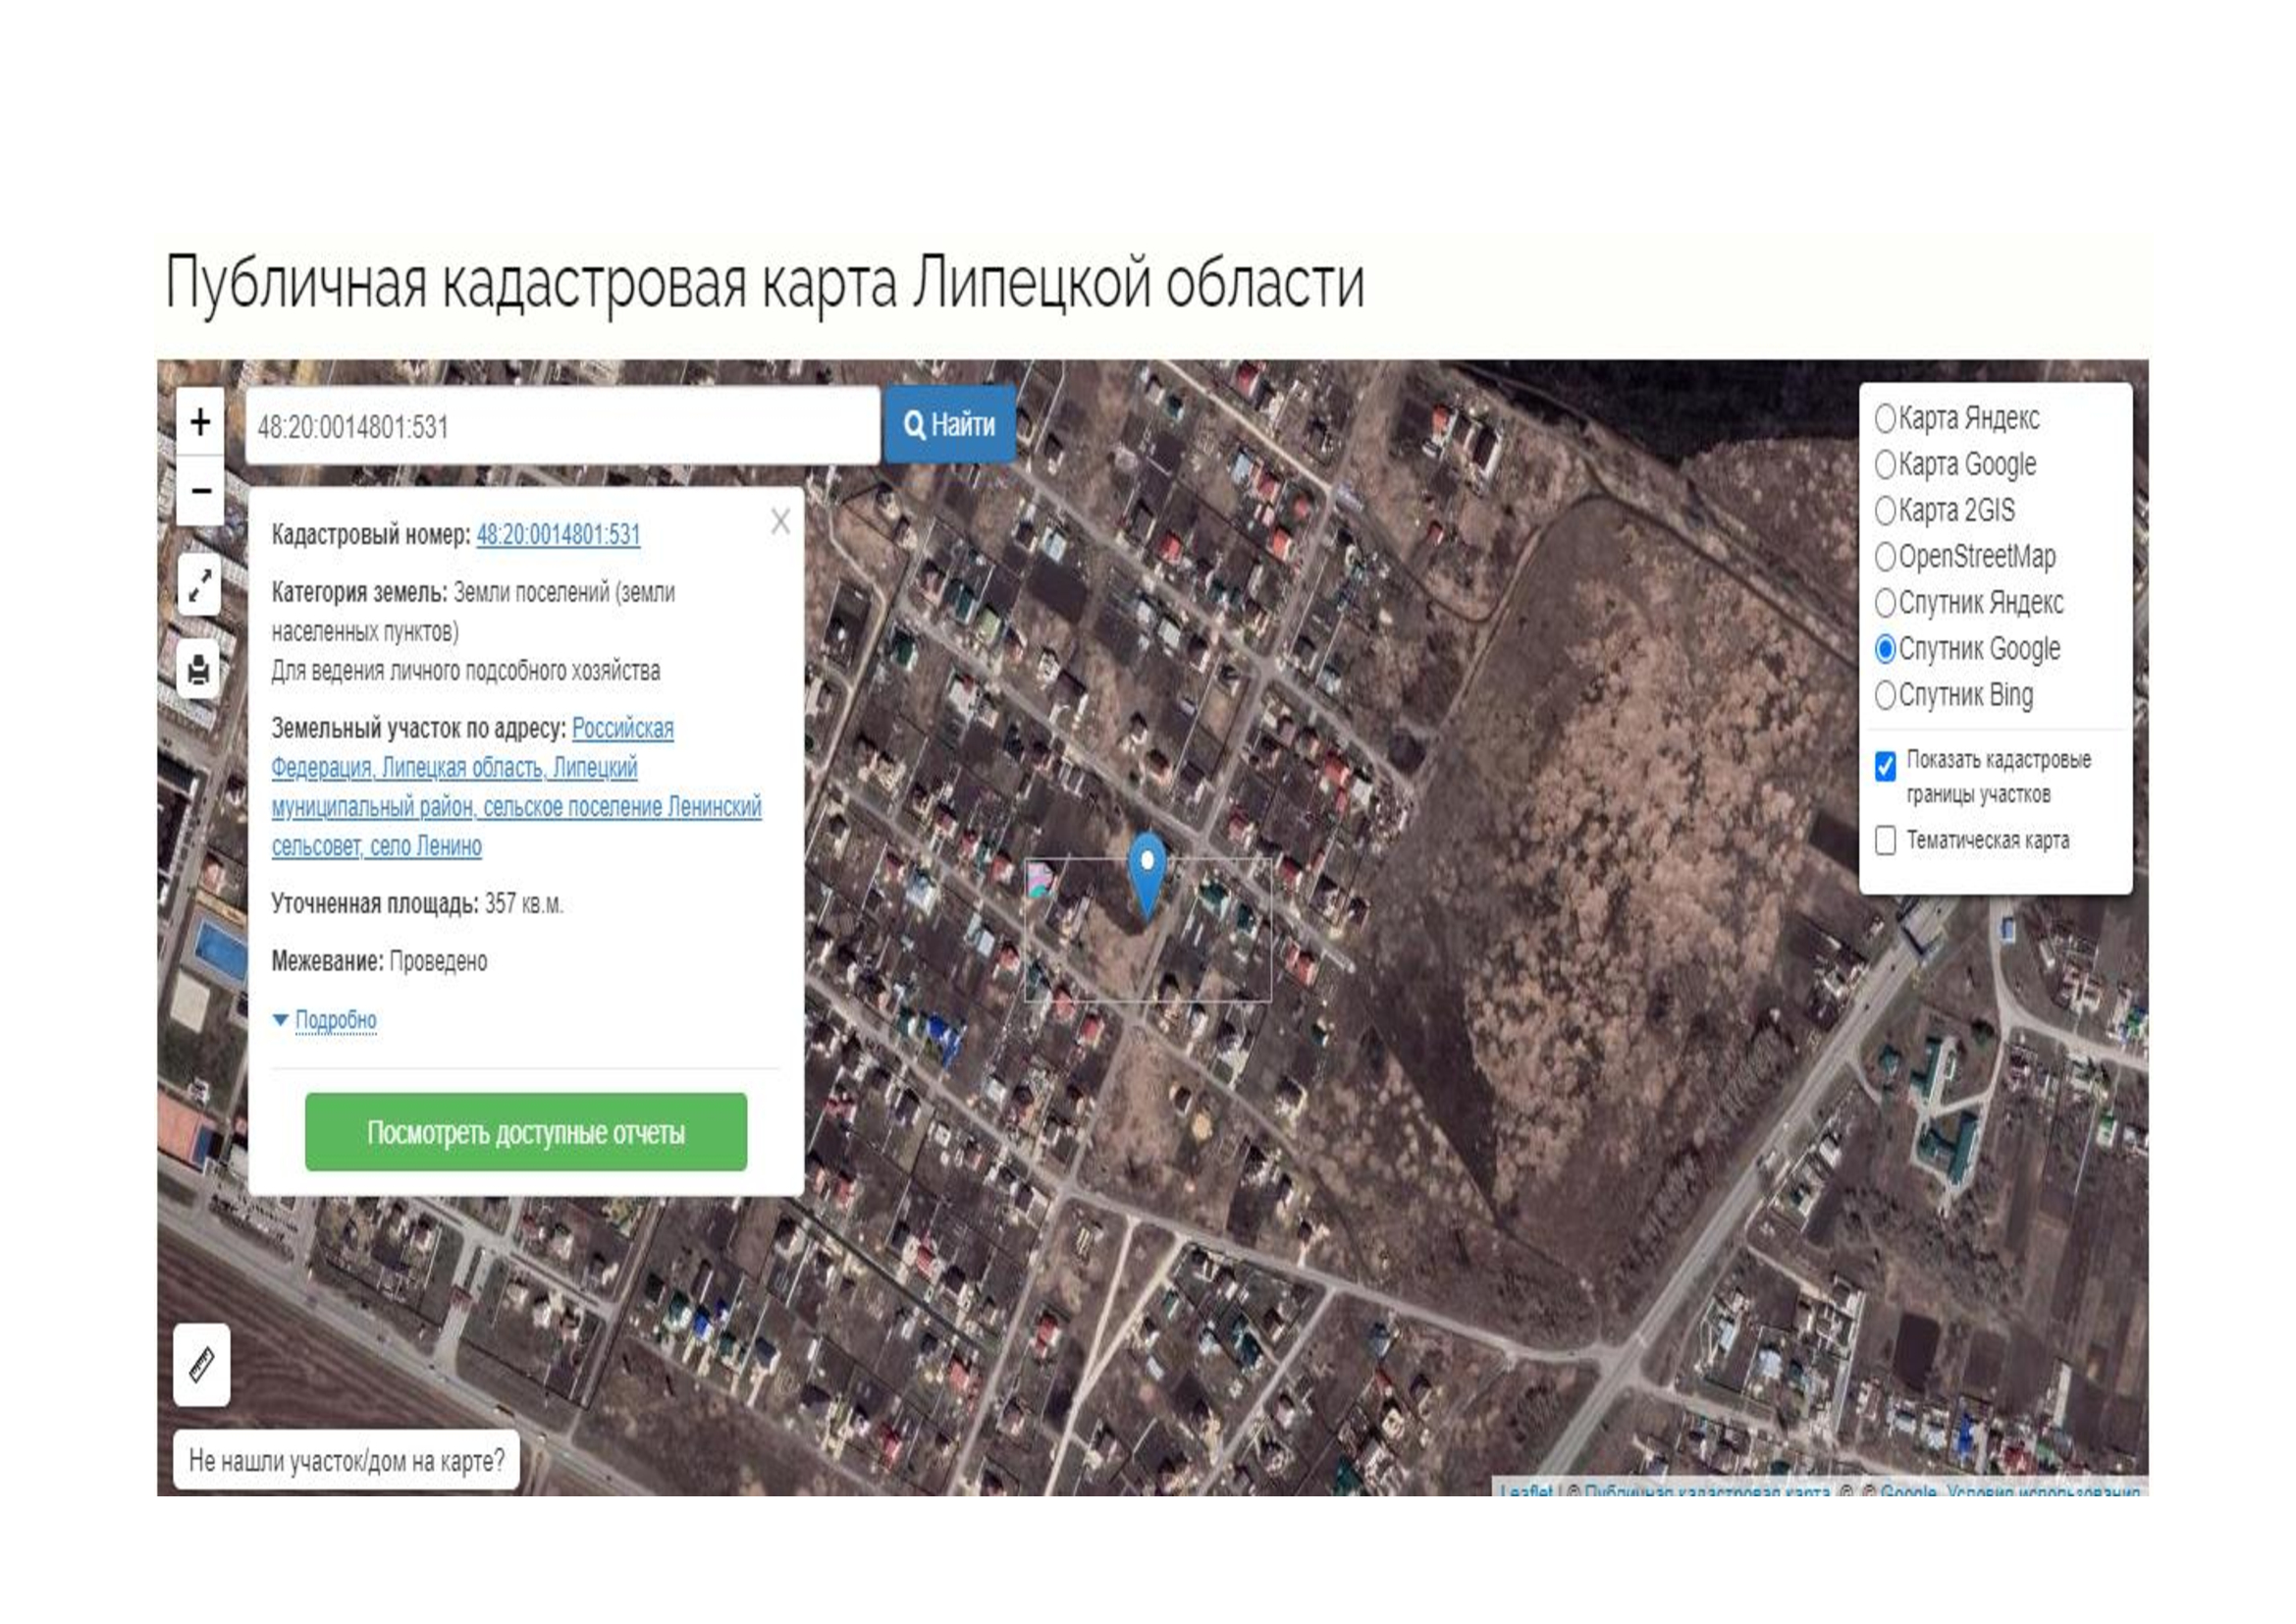The width and height of the screenshot is (2296, 1624).
Task: Click the Уточненная площадь 357 кв.м. text
Action: [x=418, y=904]
